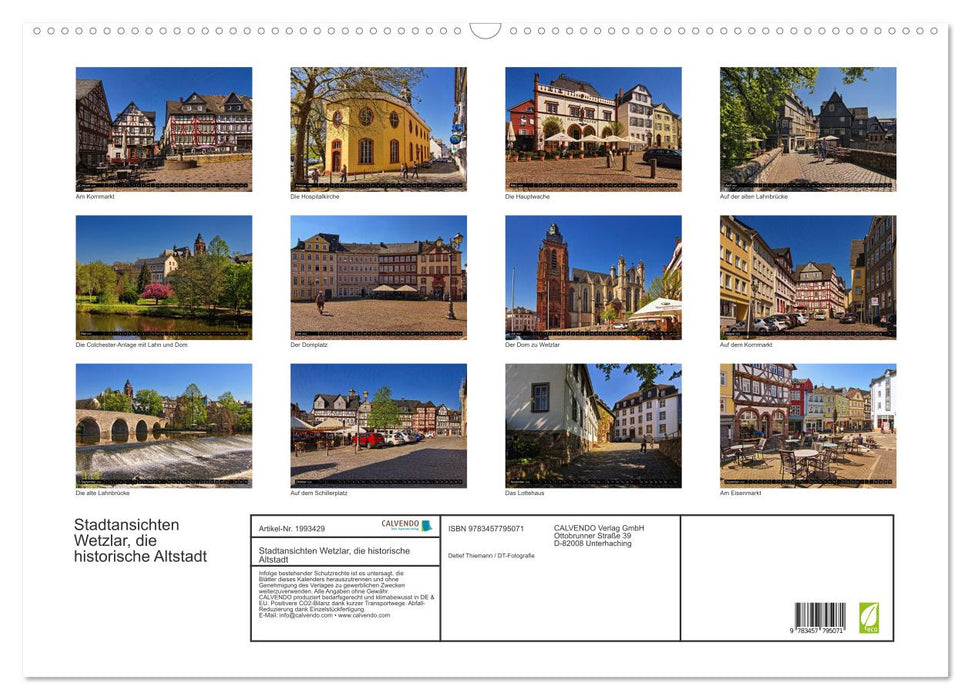Open the 'Der Dom zu Wetzlar' image
971x700 pixels.
coord(593,277)
